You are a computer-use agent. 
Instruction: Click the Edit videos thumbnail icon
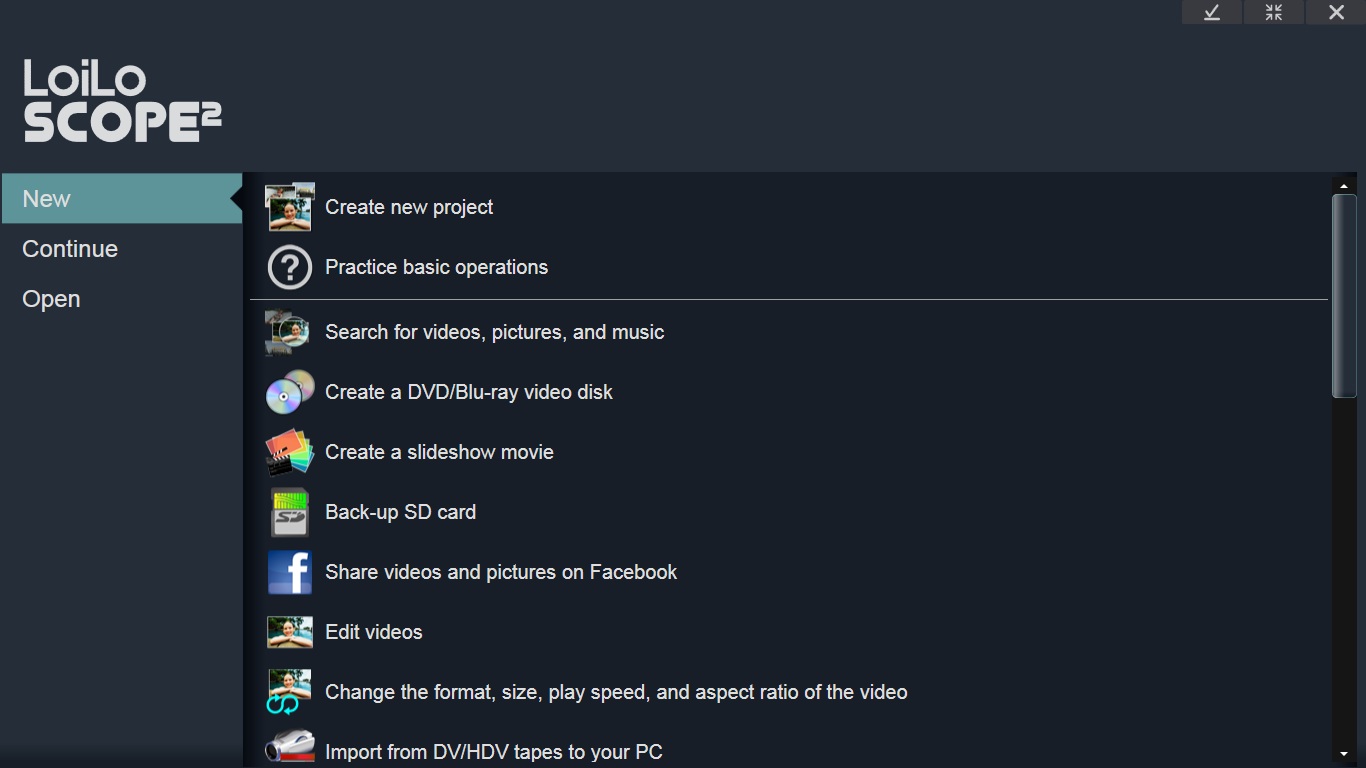point(290,632)
